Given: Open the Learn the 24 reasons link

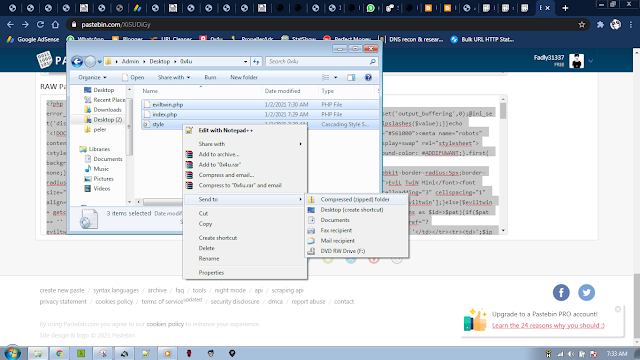Looking at the screenshot, I should point(548,325).
